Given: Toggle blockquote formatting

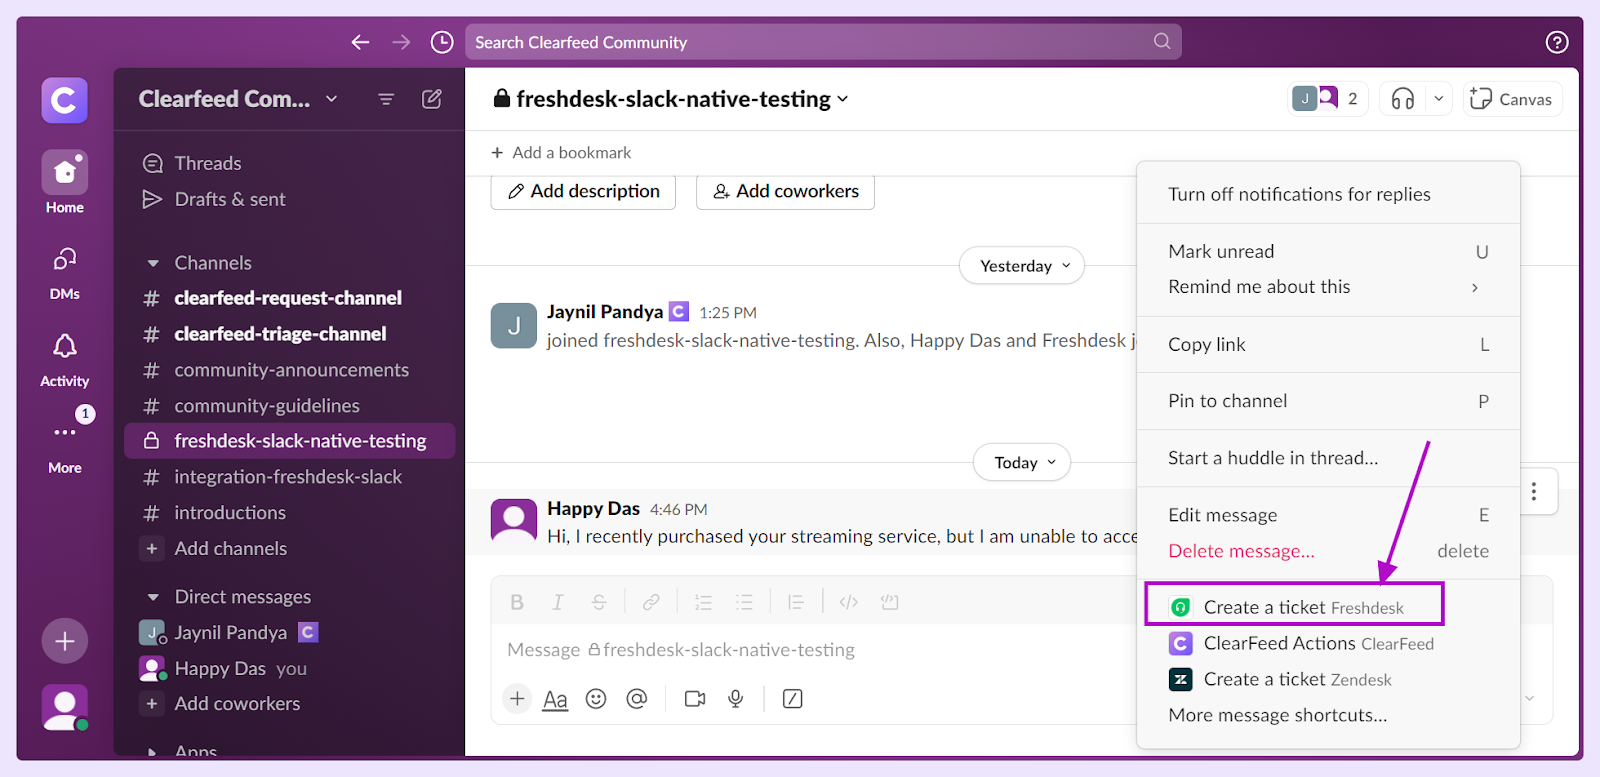Looking at the screenshot, I should tap(796, 602).
